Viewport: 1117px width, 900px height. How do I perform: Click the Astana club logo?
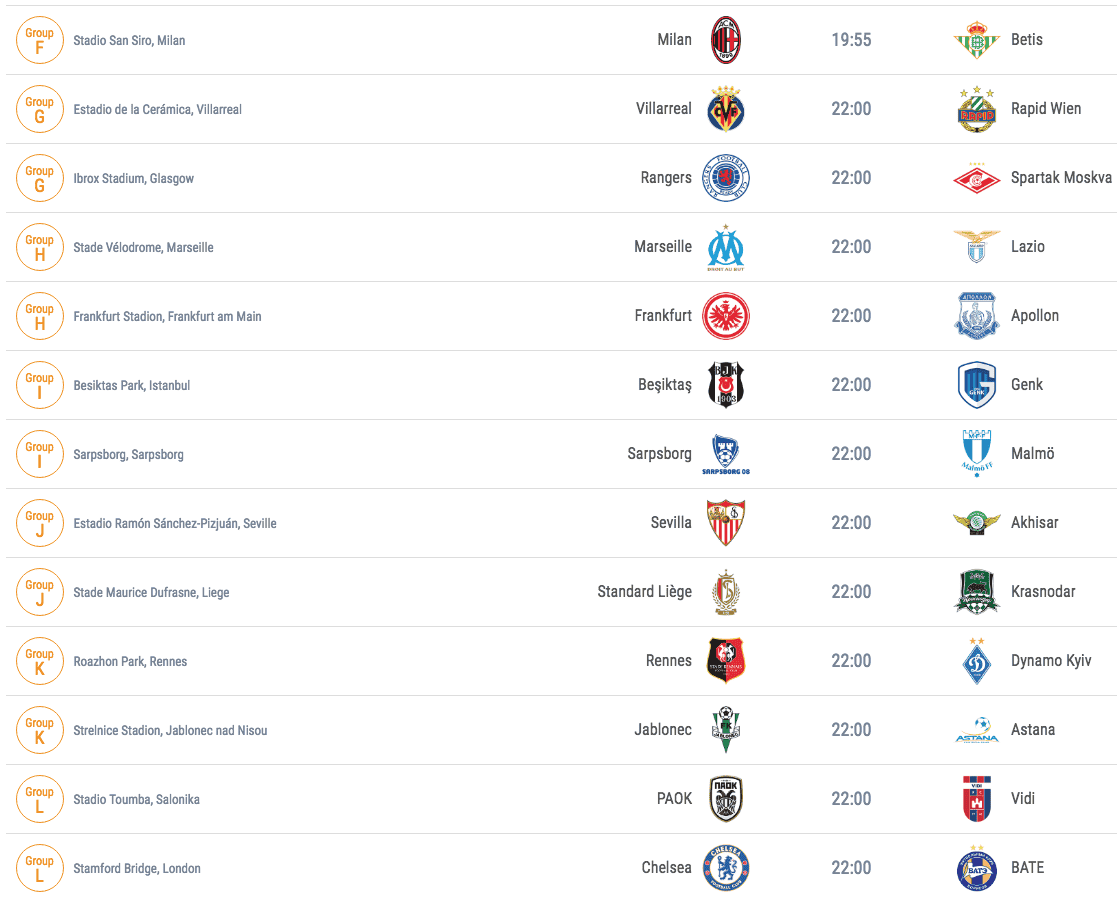pos(977,730)
